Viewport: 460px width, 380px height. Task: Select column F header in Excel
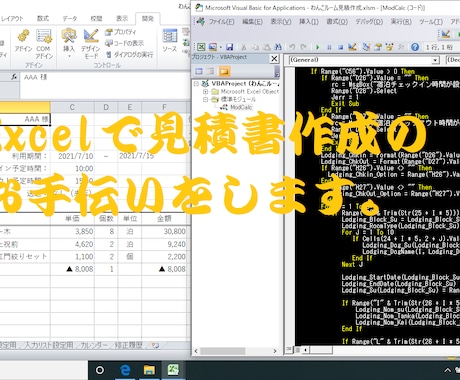(164, 107)
